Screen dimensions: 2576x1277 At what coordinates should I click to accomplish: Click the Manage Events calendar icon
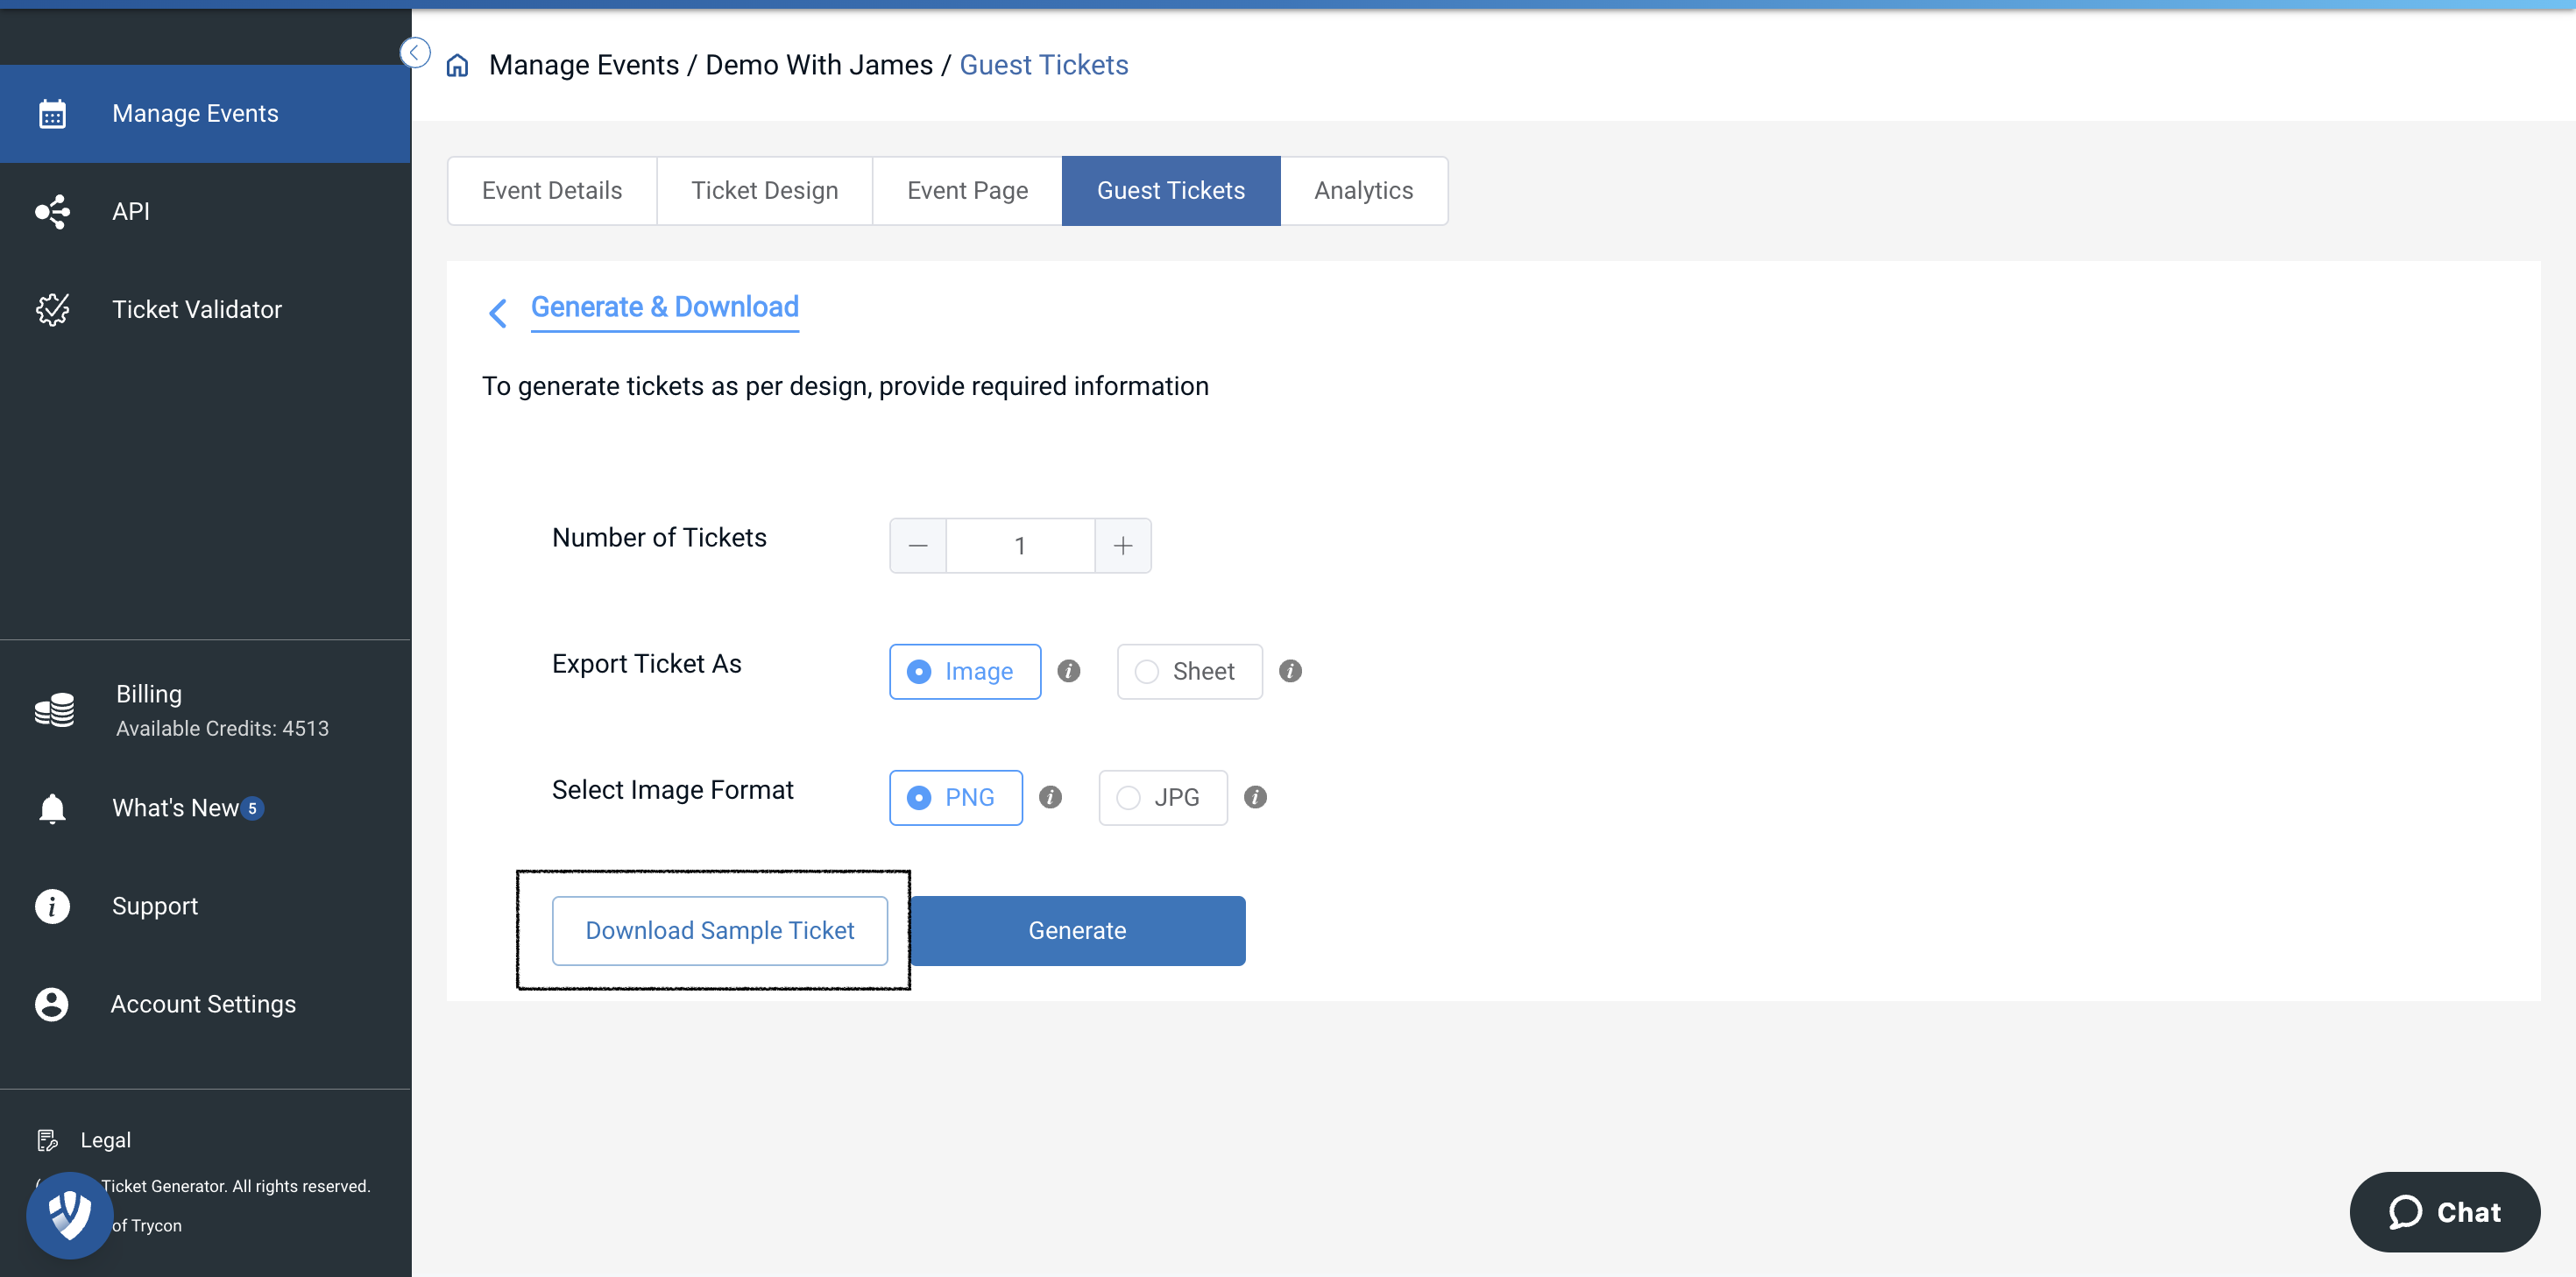(x=52, y=114)
